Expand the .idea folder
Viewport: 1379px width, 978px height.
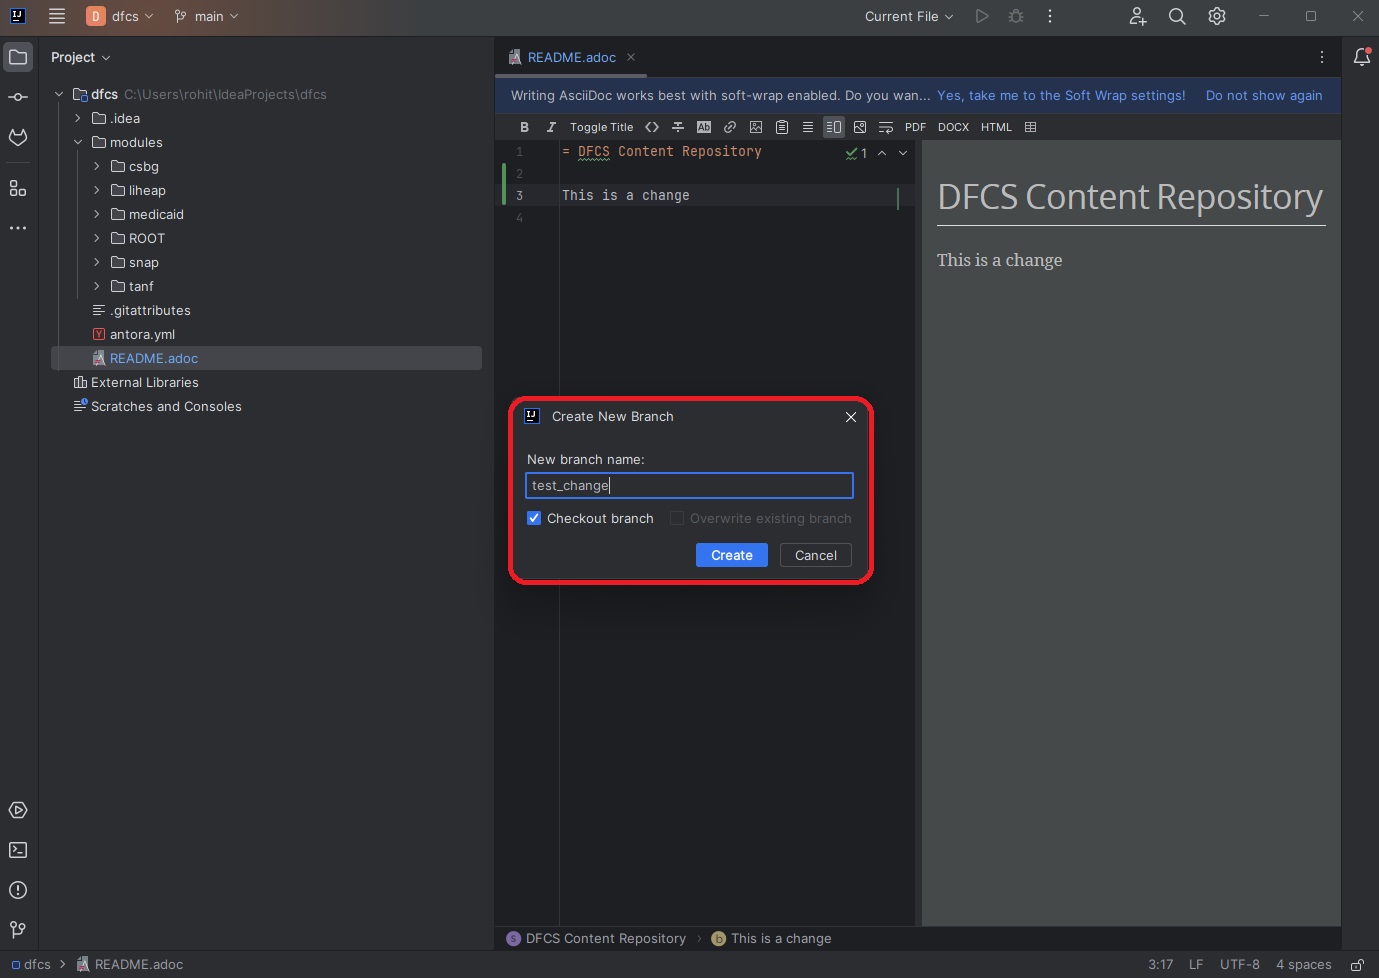point(78,118)
